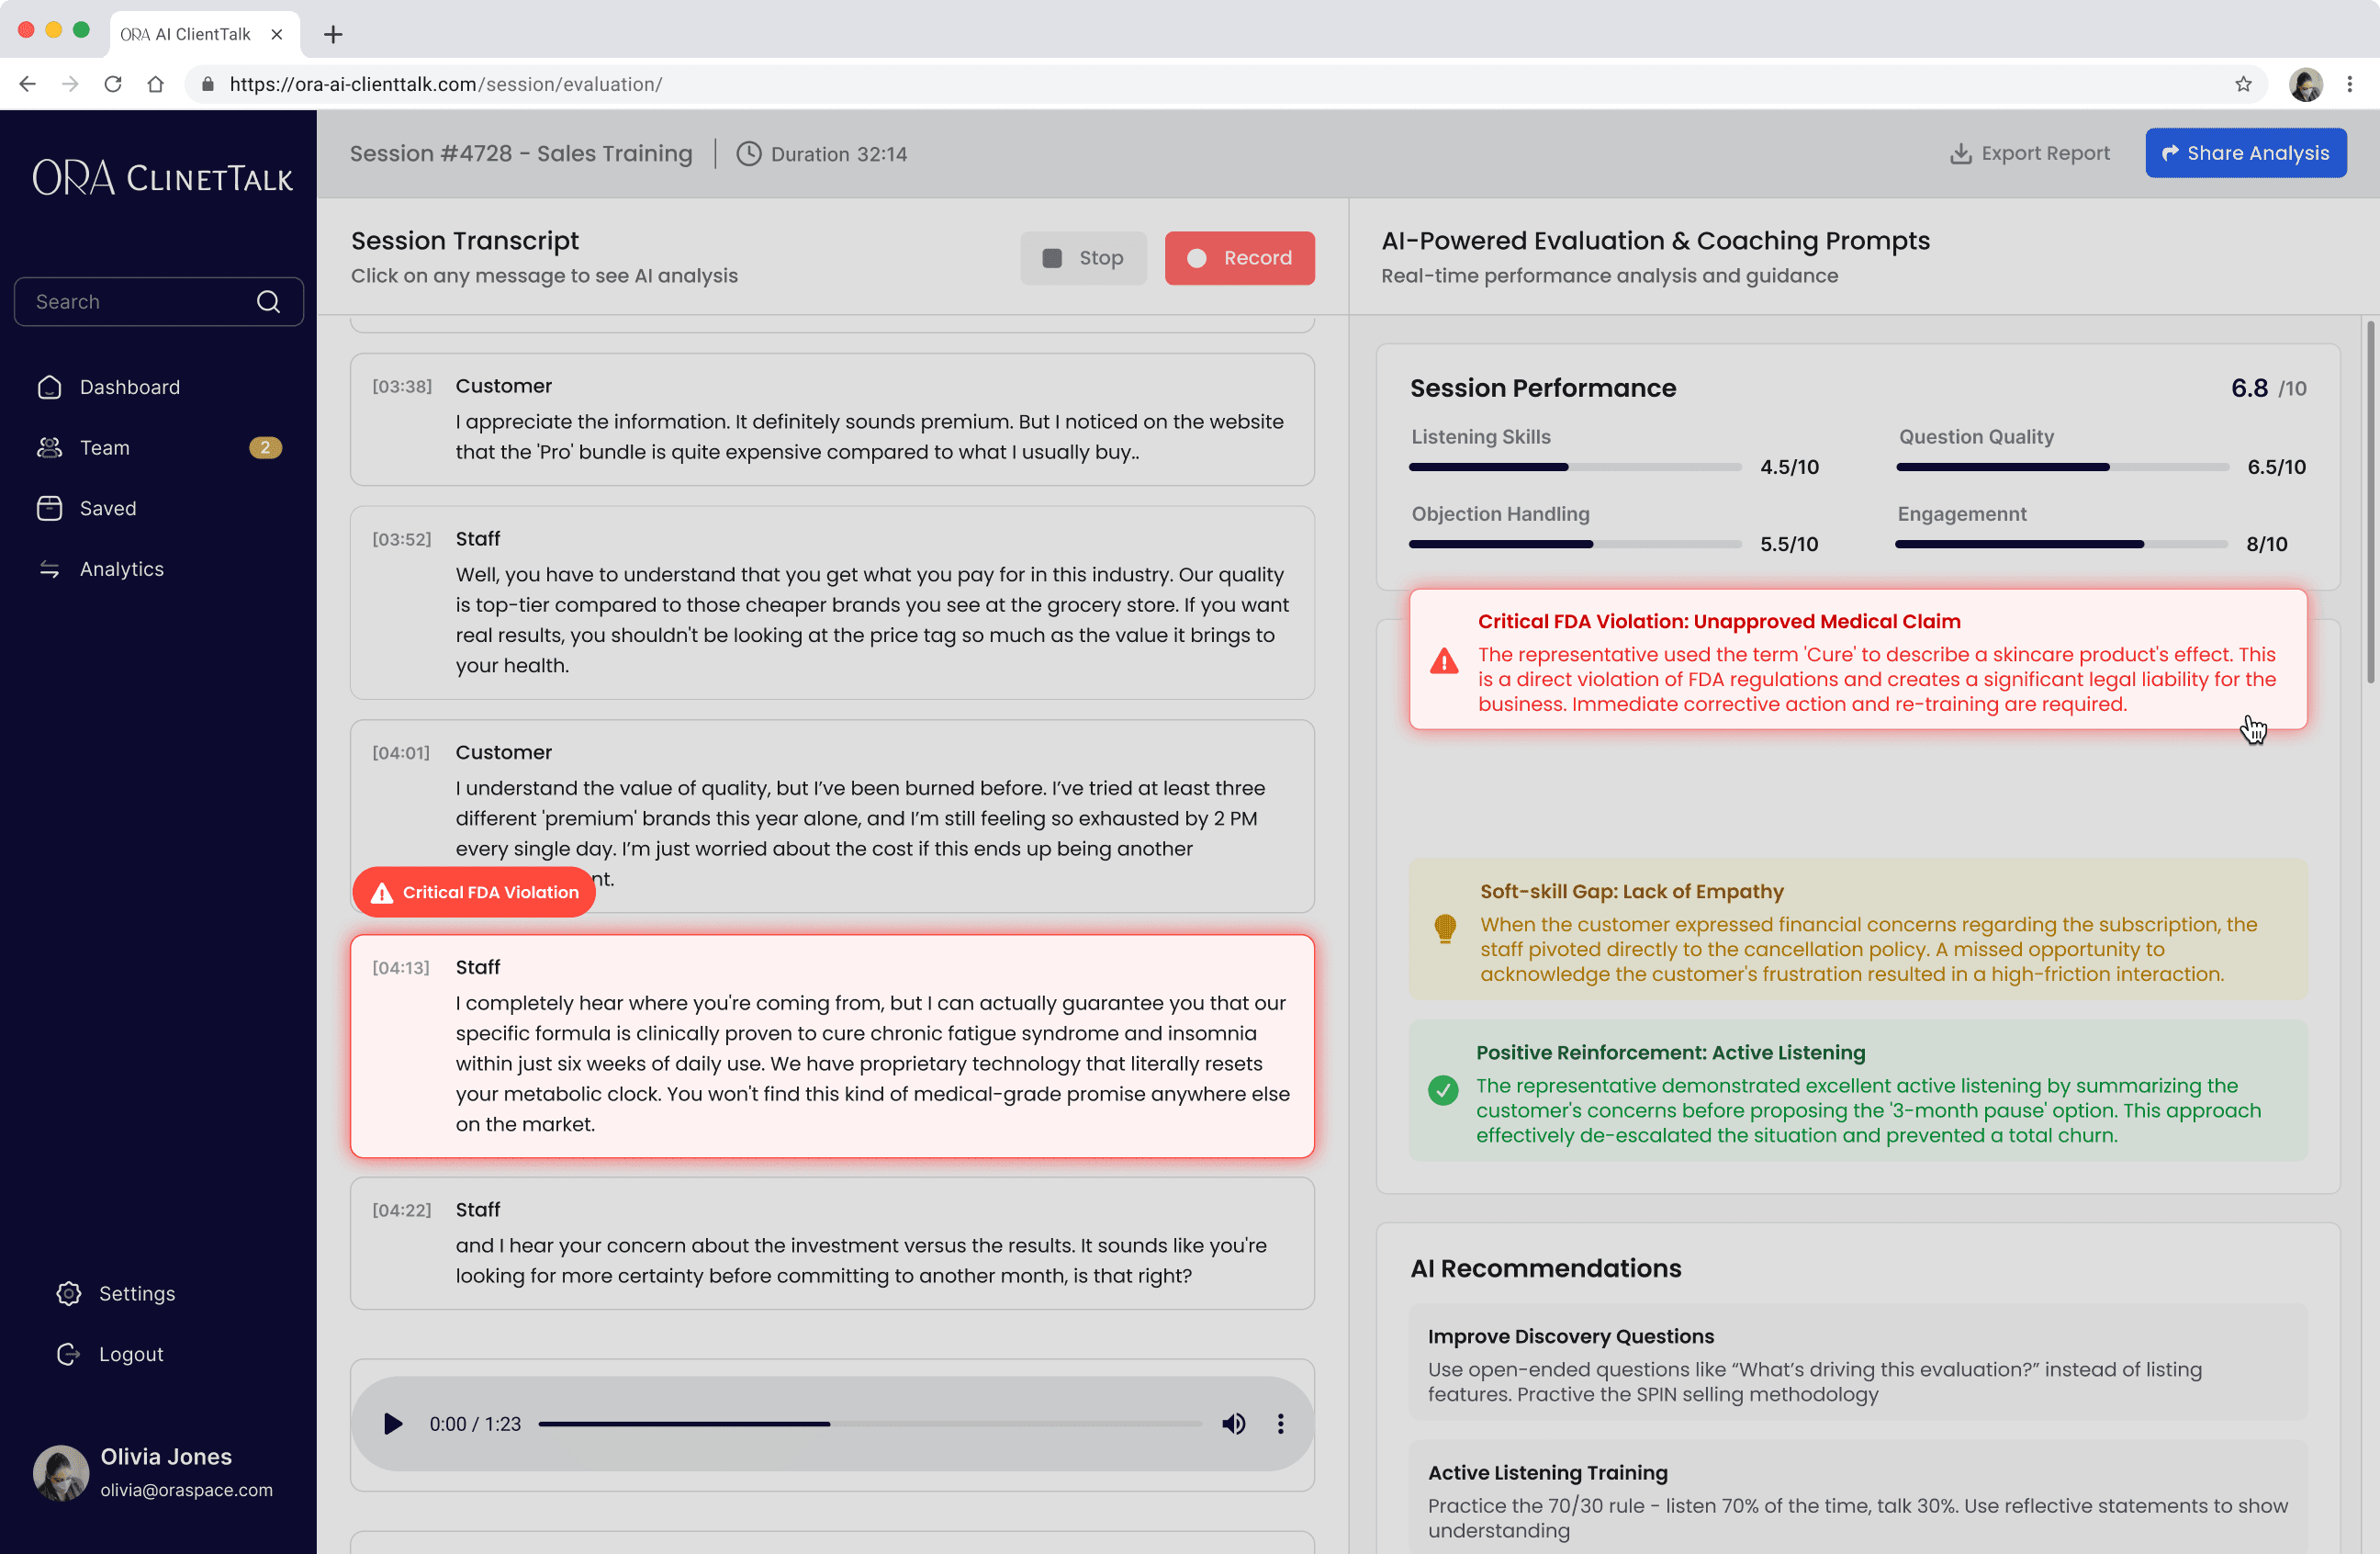Bookmark page with star icon
Screen dimensions: 2380x1554
2243,84
